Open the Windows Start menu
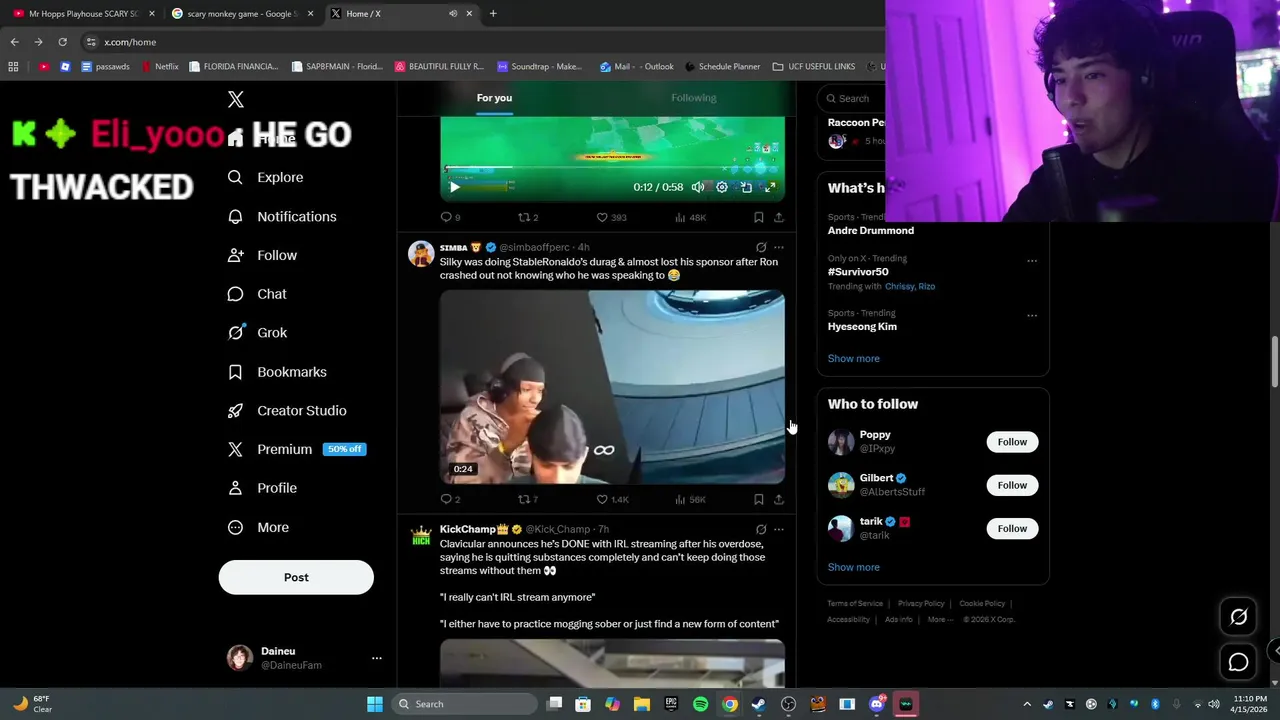Image resolution: width=1280 pixels, height=720 pixels. click(374, 704)
